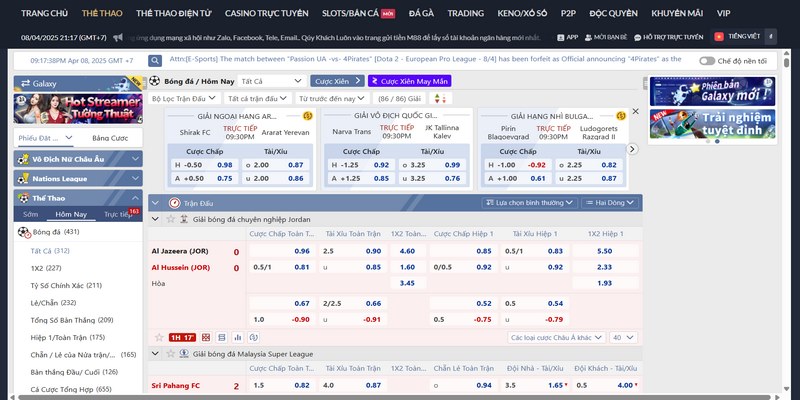
Task: Open THỂ THAO ĐIỆN TỬ menu
Action: coord(173,13)
